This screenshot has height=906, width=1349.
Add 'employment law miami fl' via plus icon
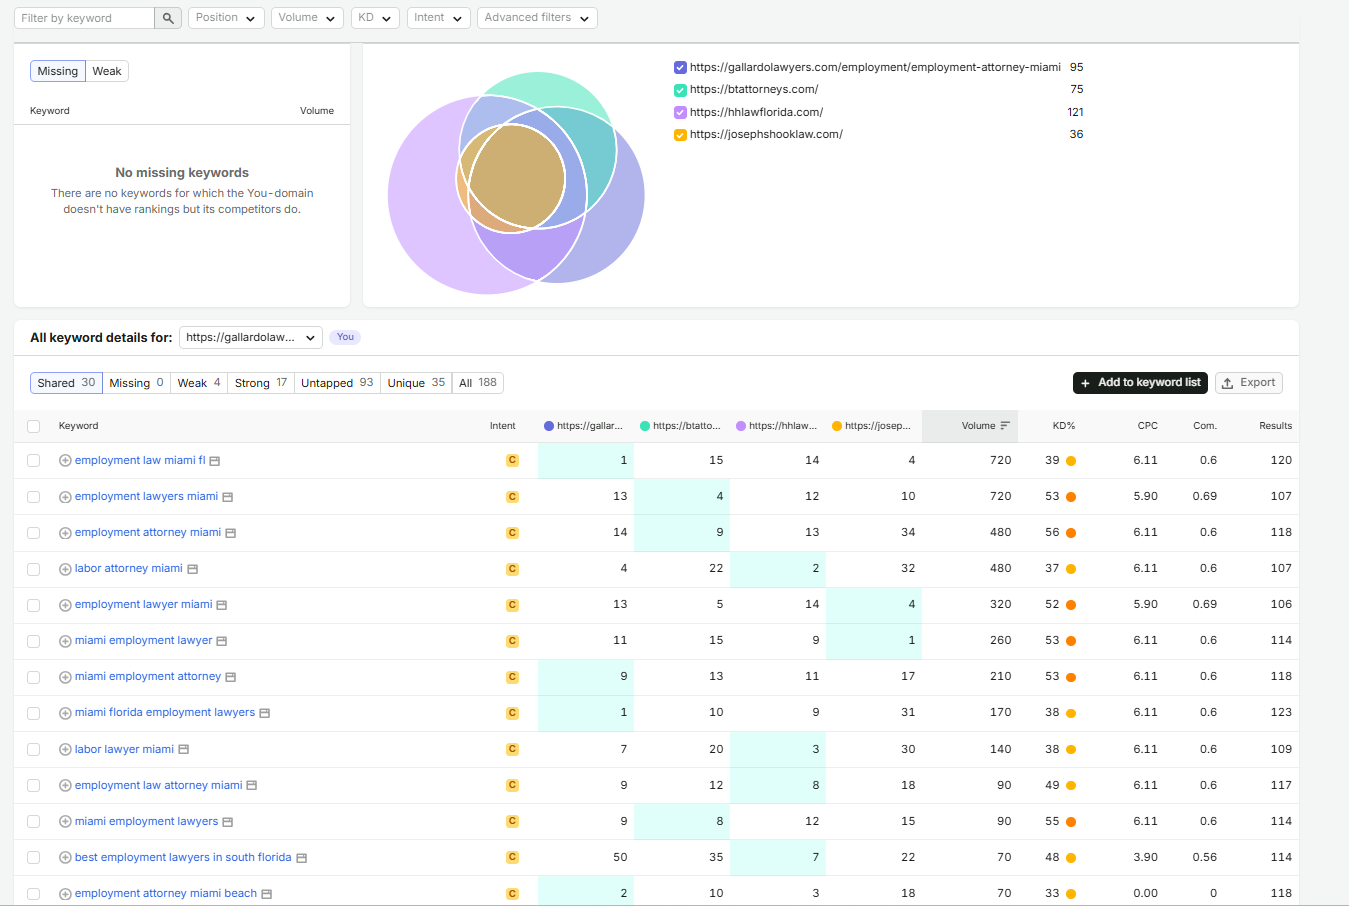tap(65, 461)
